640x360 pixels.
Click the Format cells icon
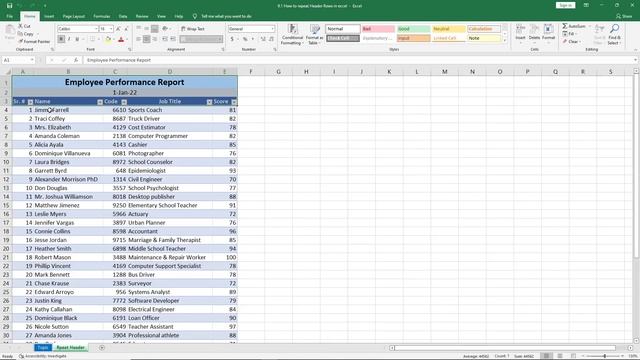point(548,32)
